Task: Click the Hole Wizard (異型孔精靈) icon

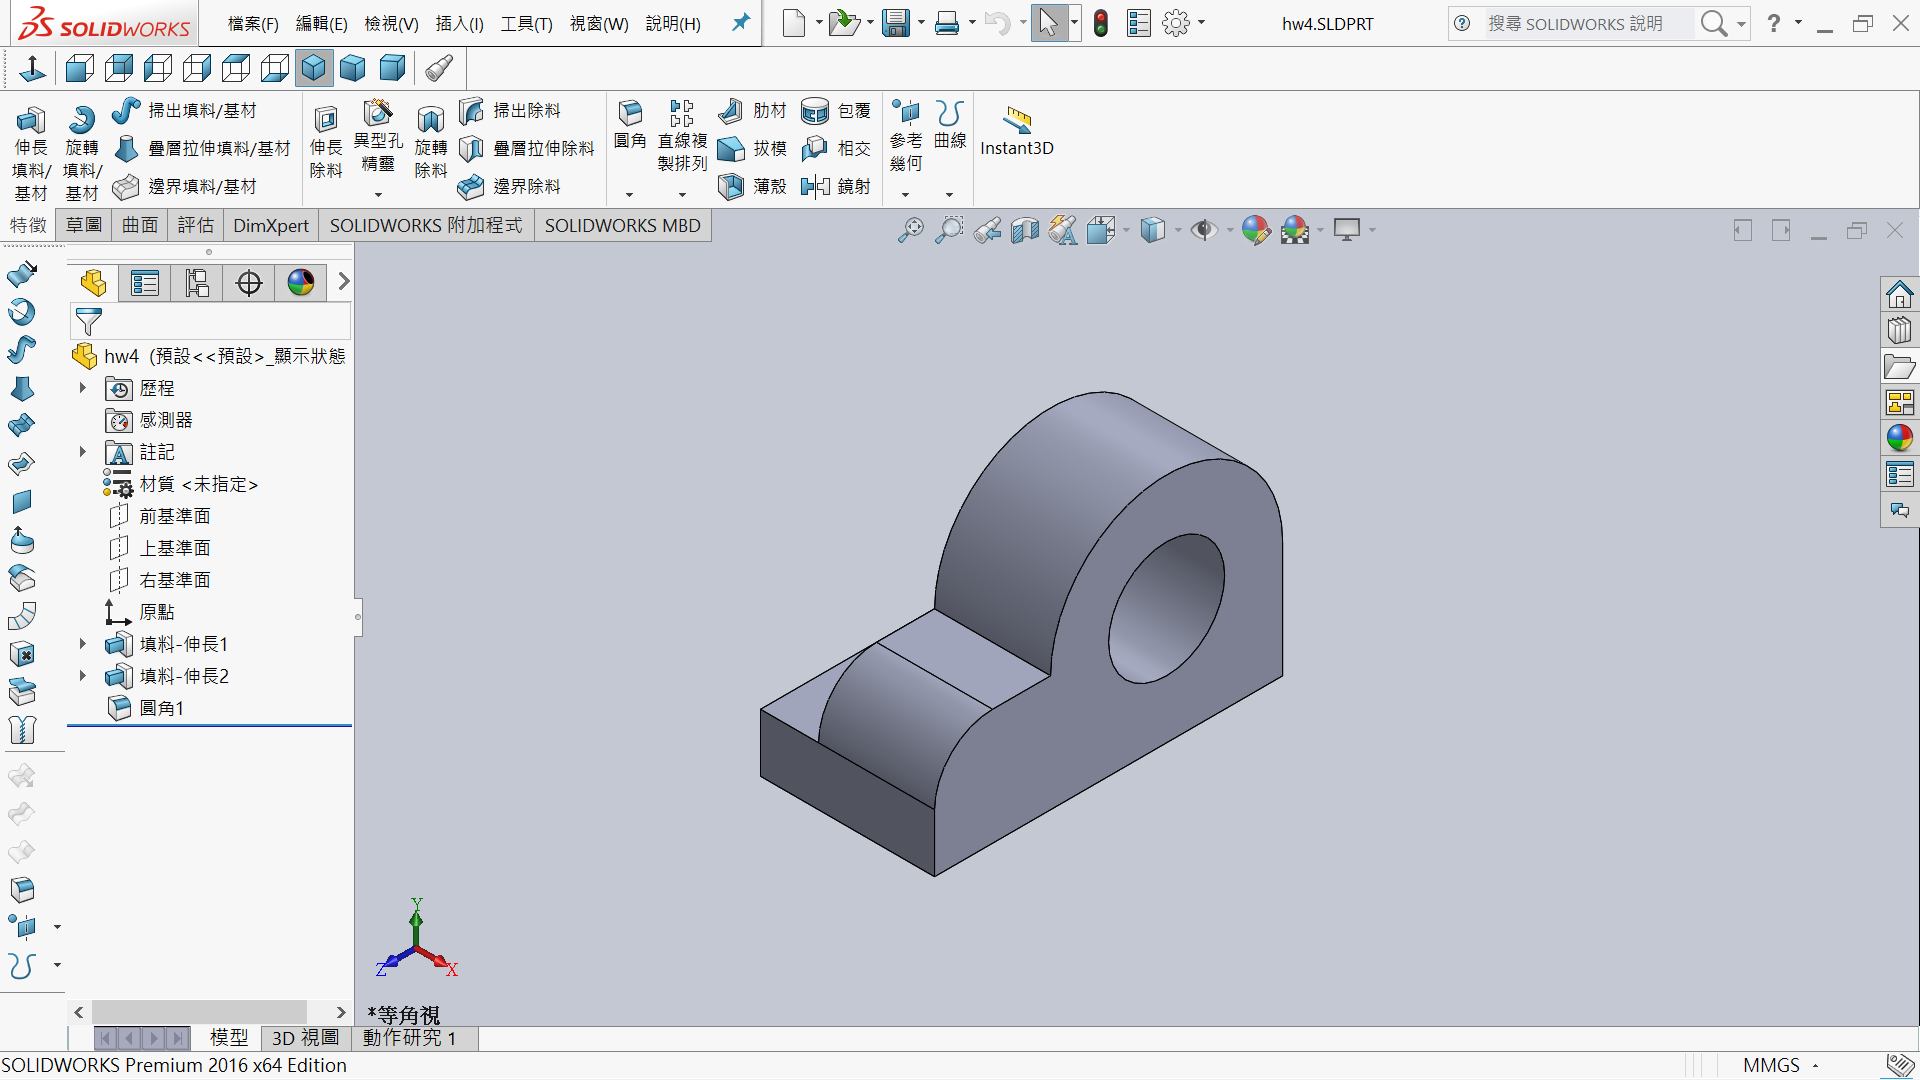Action: click(378, 113)
